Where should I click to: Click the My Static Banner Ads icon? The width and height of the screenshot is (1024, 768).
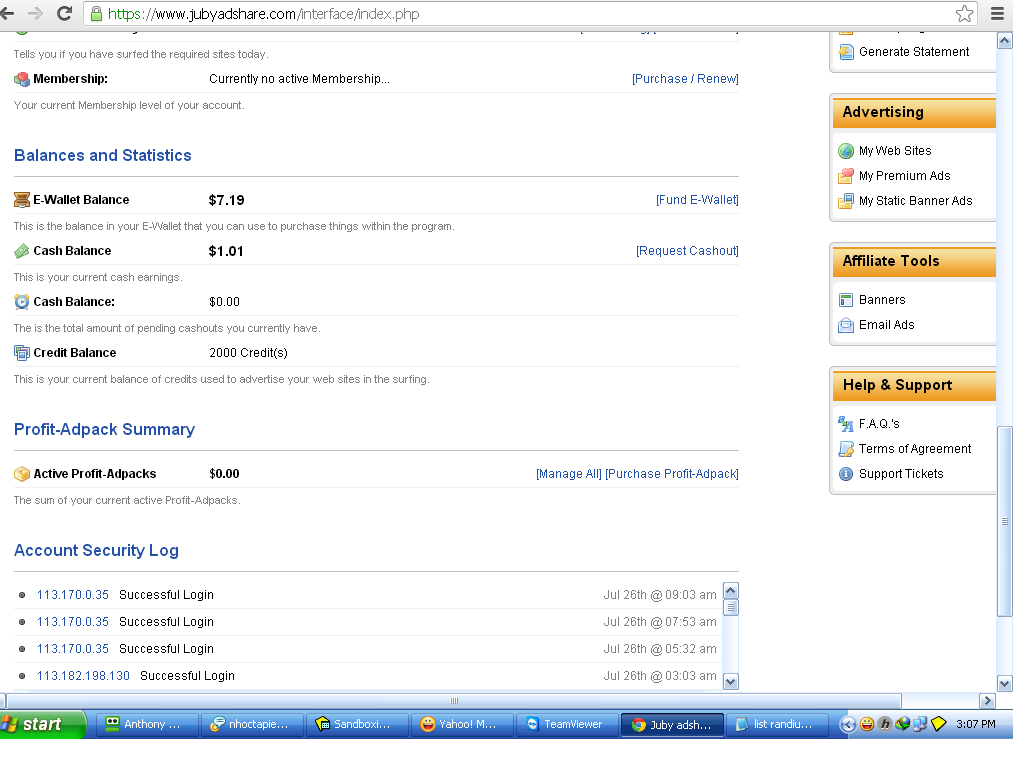(x=846, y=200)
